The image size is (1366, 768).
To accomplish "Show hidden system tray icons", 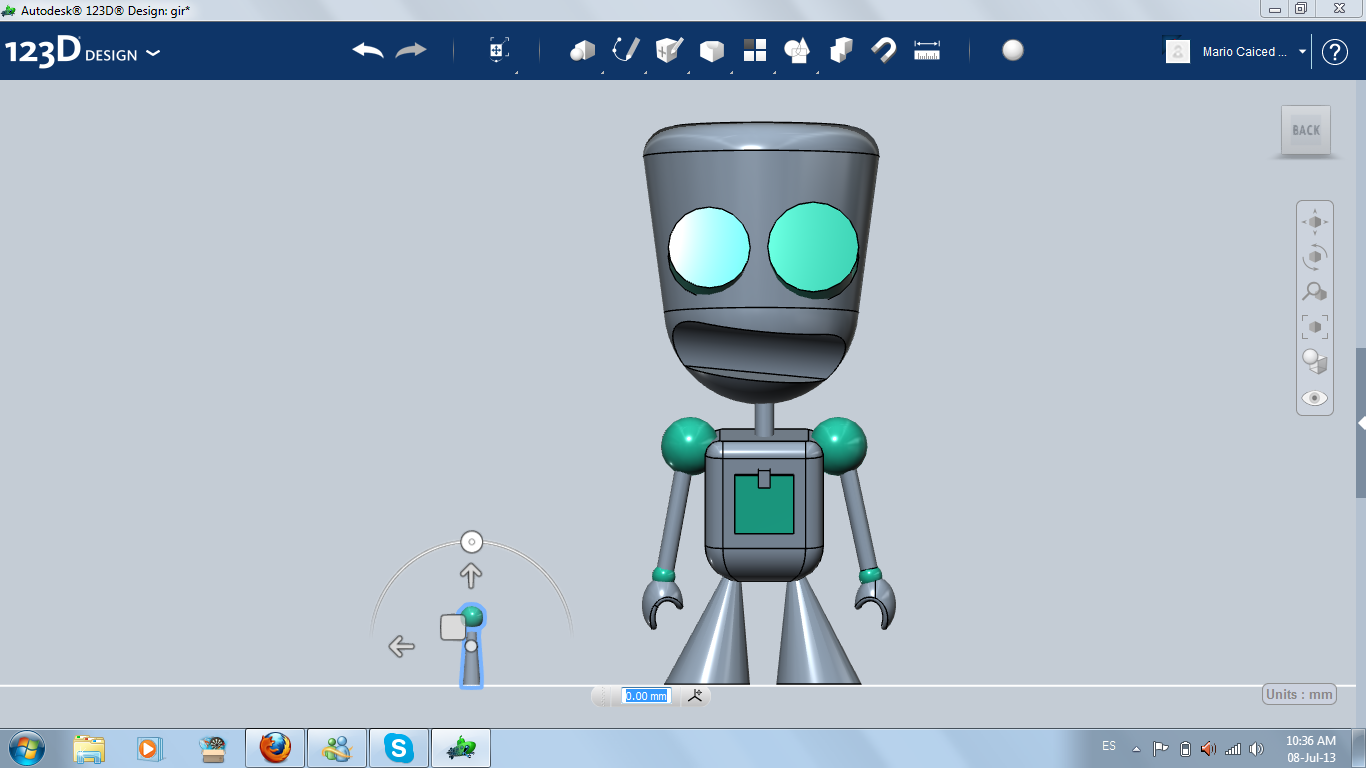I will coord(1136,748).
